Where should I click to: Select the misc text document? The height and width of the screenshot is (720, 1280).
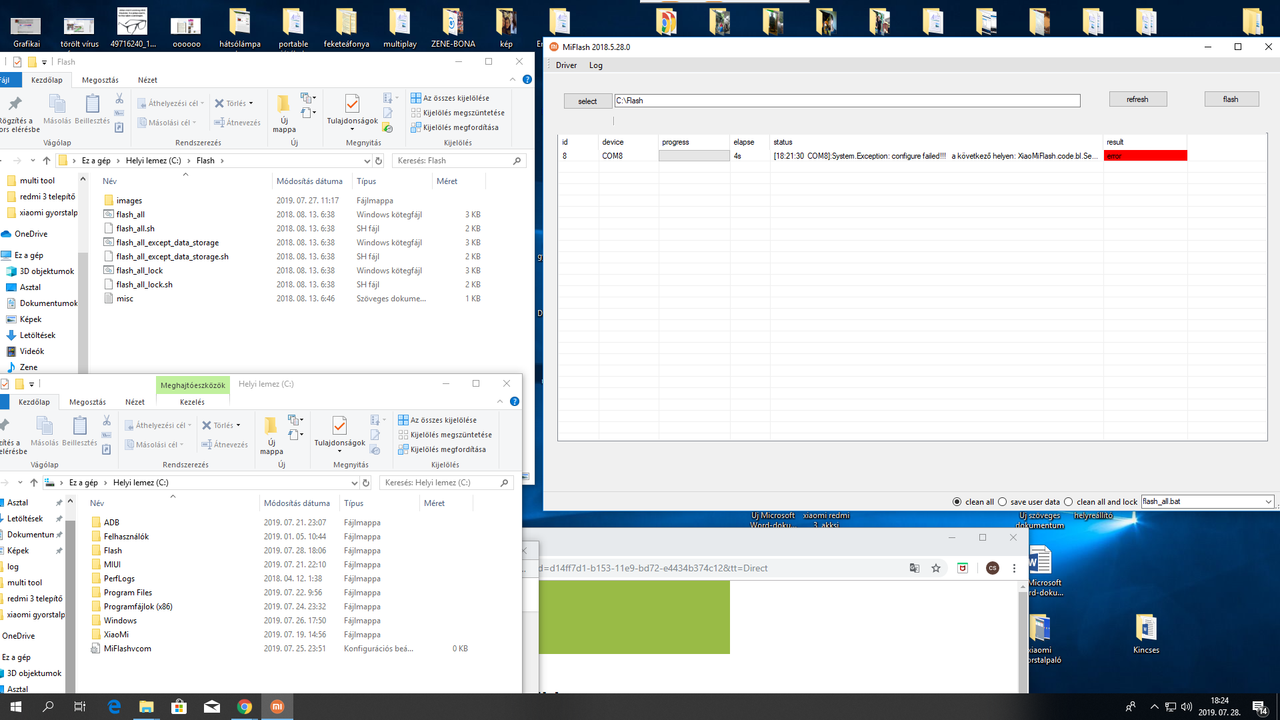(124, 299)
